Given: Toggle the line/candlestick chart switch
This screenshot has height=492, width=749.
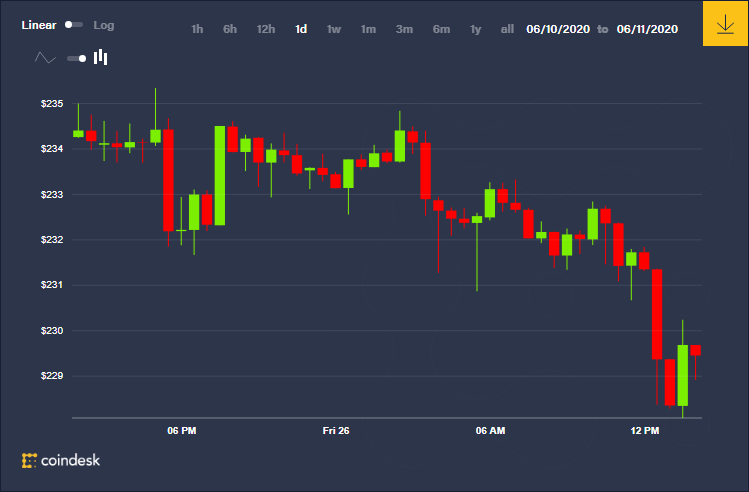Looking at the screenshot, I should click(x=76, y=58).
